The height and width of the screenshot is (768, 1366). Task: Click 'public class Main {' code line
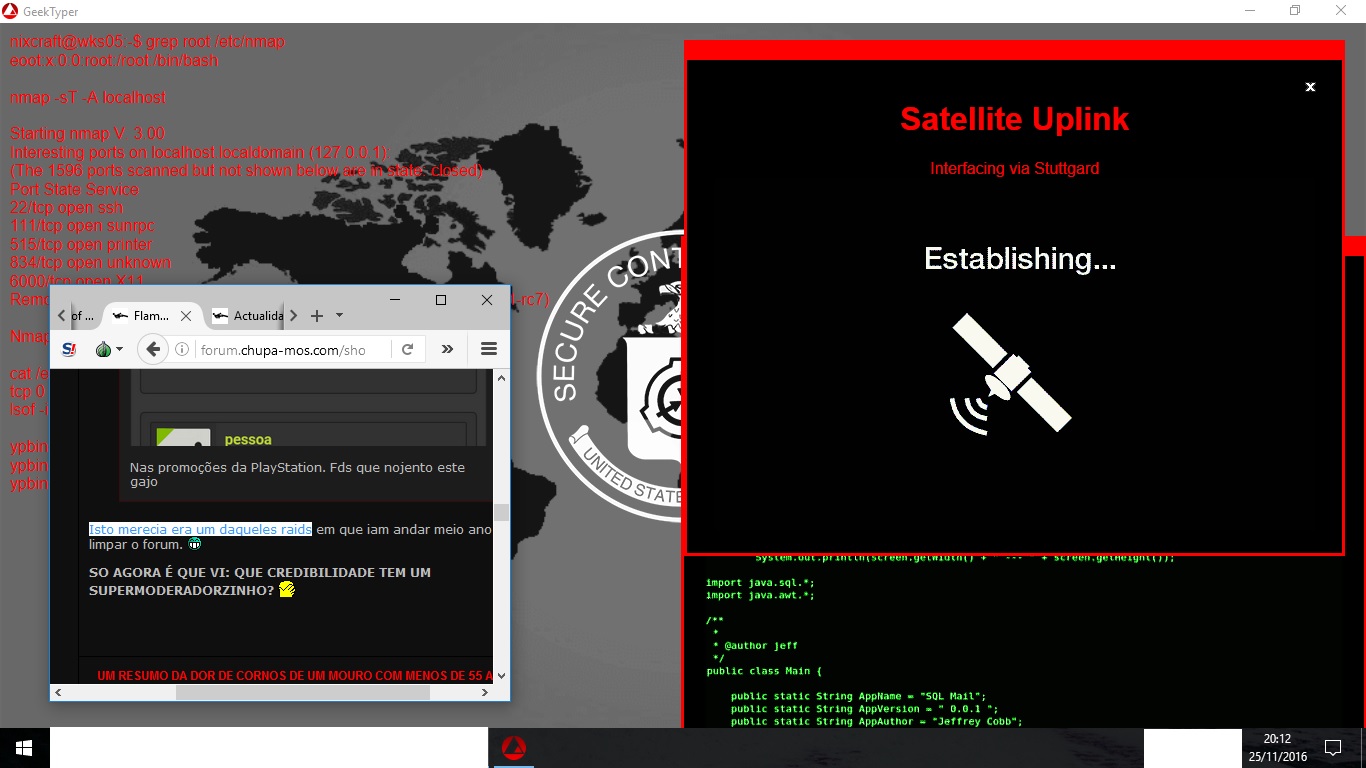tap(764, 671)
